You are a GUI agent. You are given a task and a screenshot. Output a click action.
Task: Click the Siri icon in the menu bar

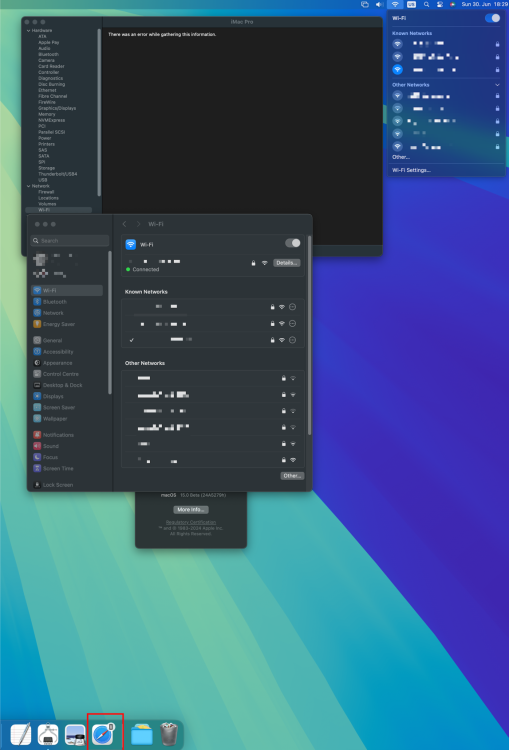point(453,4)
